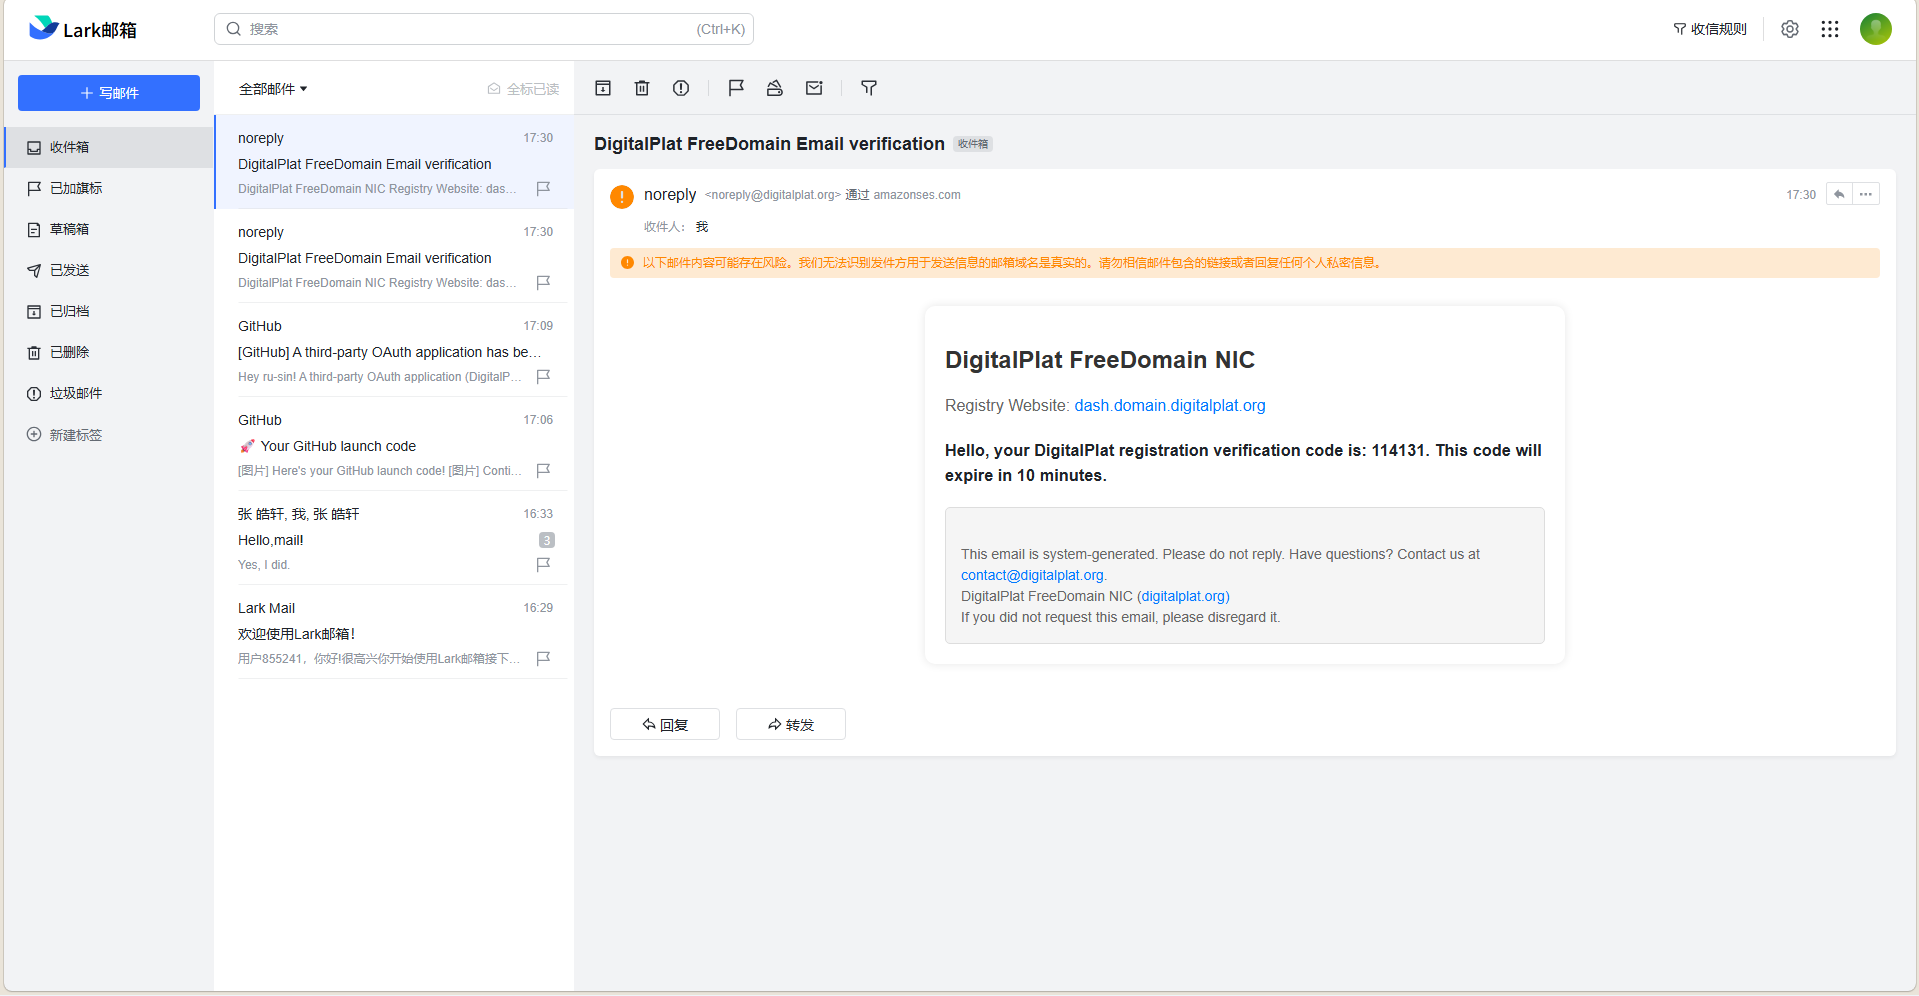Mark email as unread with envelope icon
Image resolution: width=1919 pixels, height=996 pixels.
814,88
